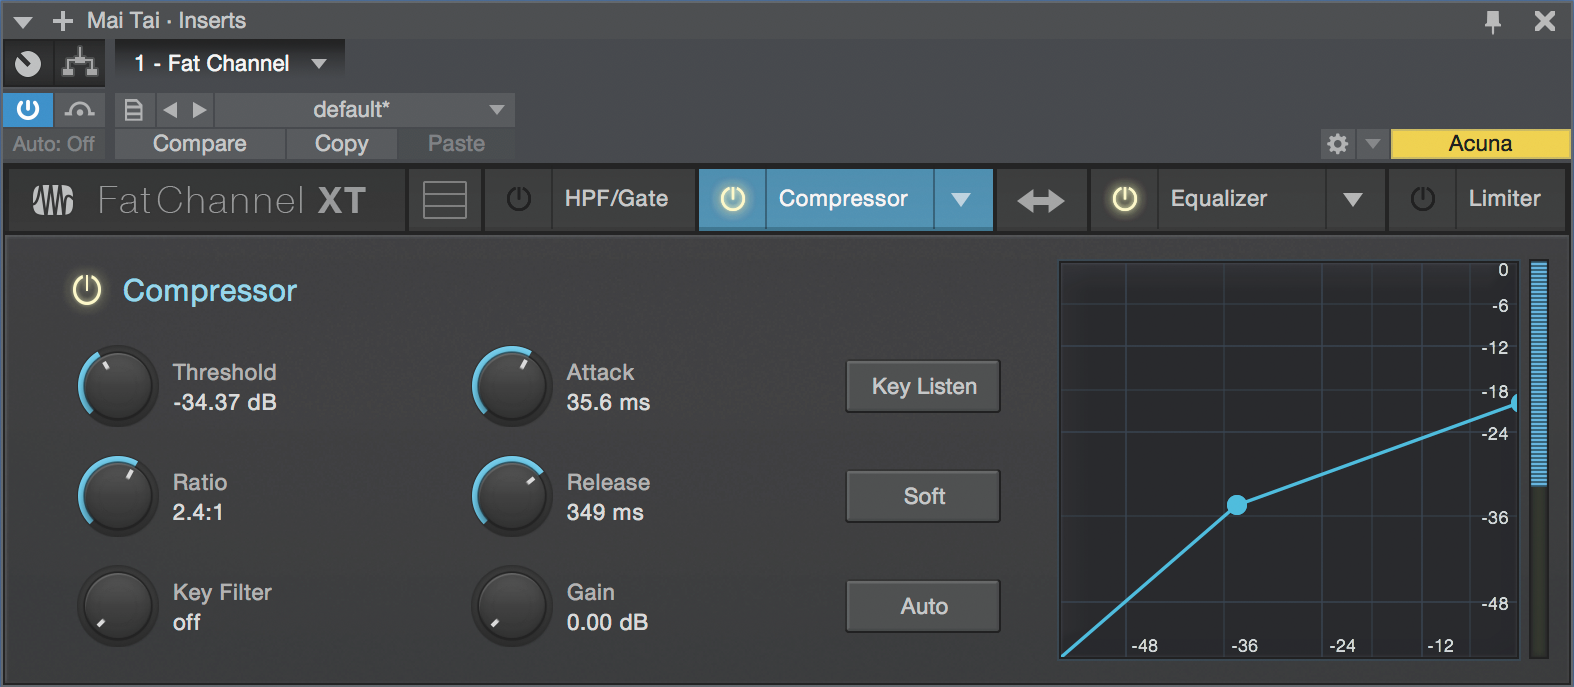Click the Auto: Off automation mode
The width and height of the screenshot is (1574, 687).
pyautogui.click(x=54, y=144)
